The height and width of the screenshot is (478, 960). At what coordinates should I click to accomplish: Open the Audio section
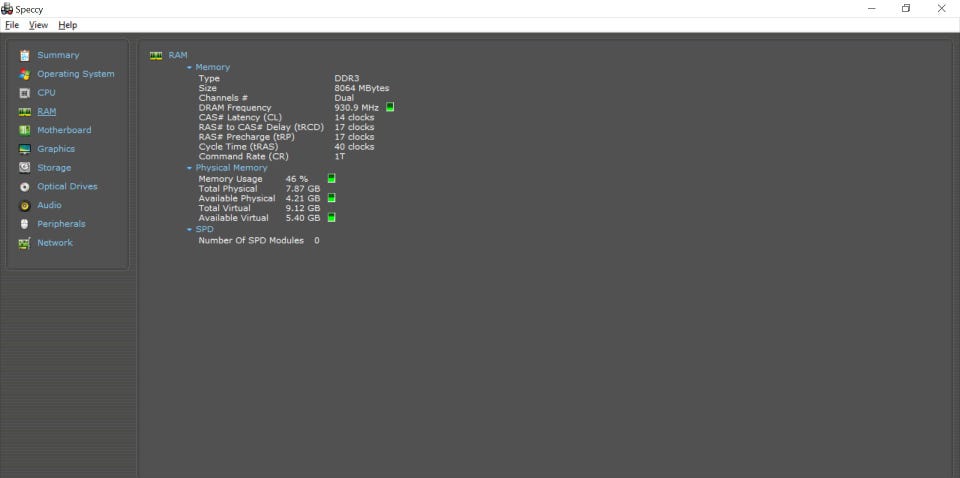(49, 205)
